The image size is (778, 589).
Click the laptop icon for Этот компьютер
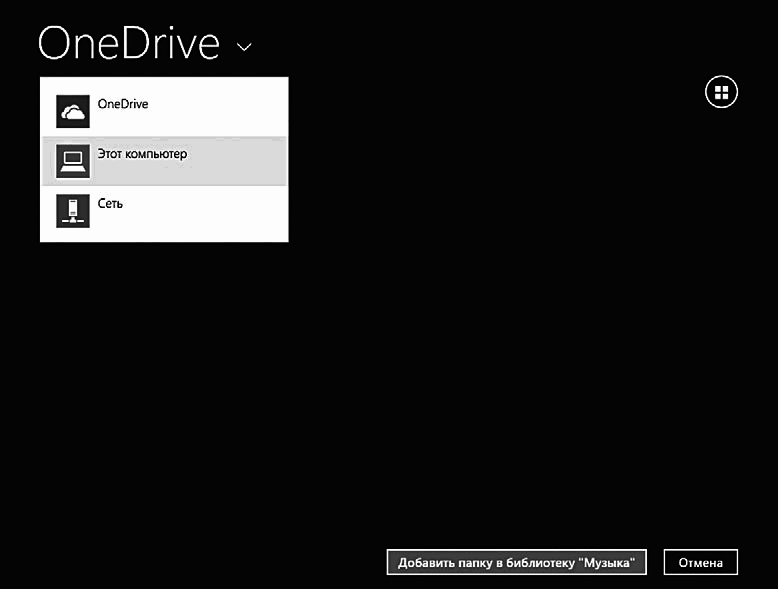click(x=73, y=161)
